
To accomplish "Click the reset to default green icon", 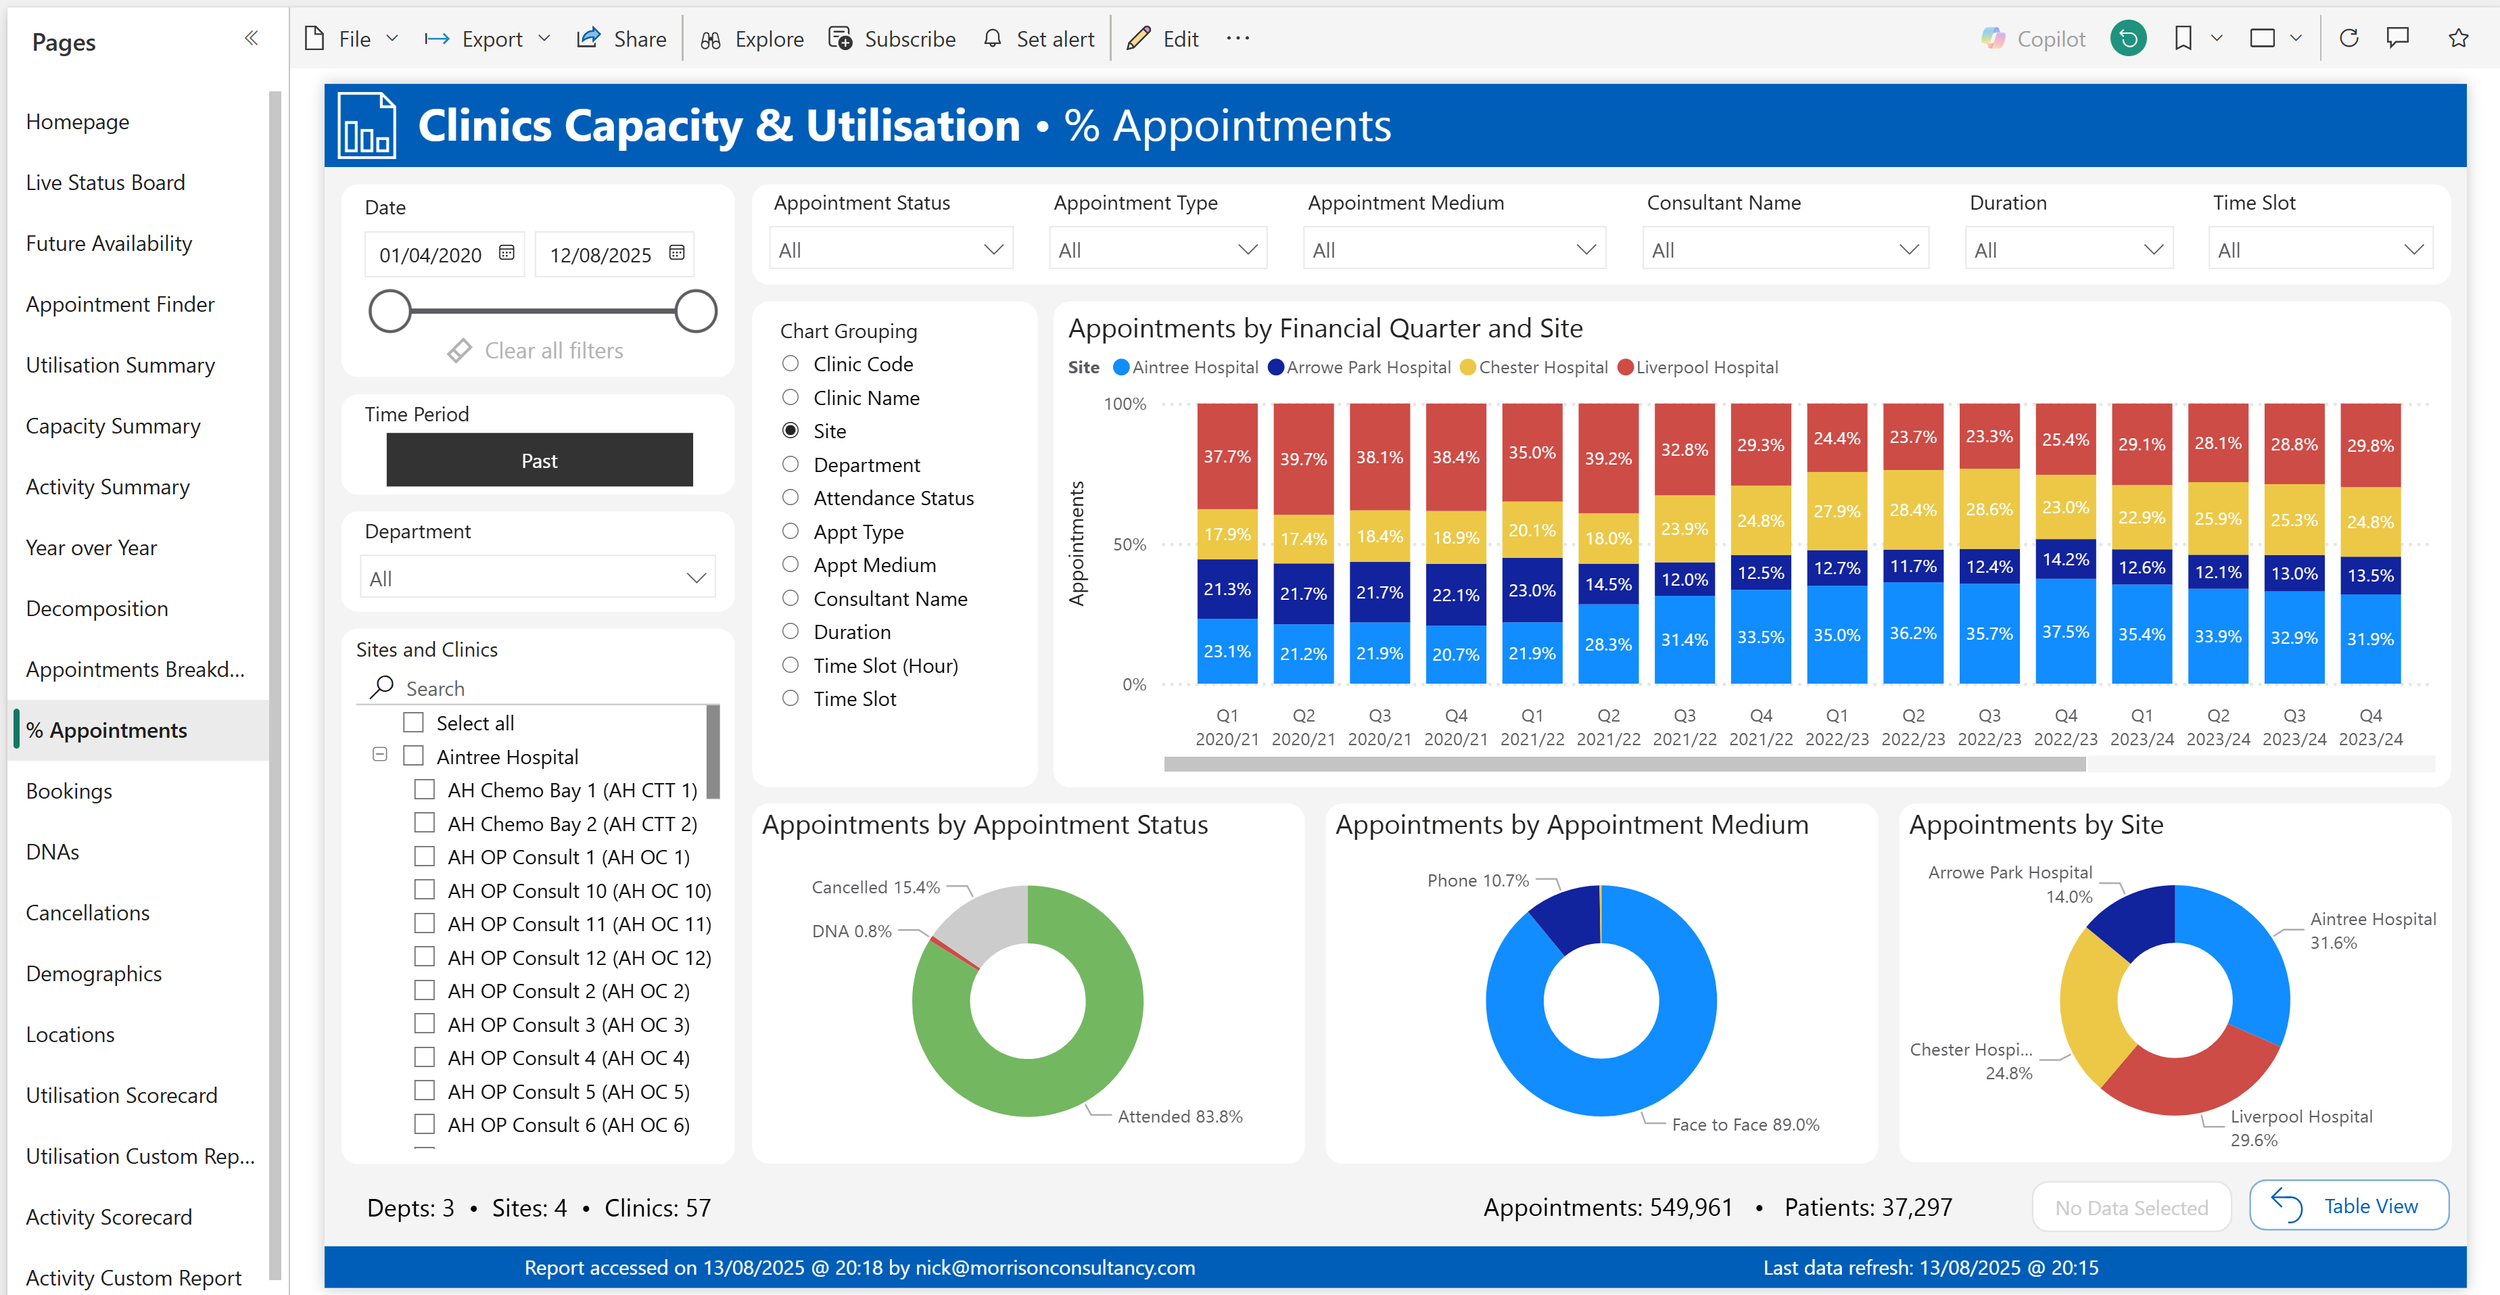I will pyautogui.click(x=2128, y=39).
